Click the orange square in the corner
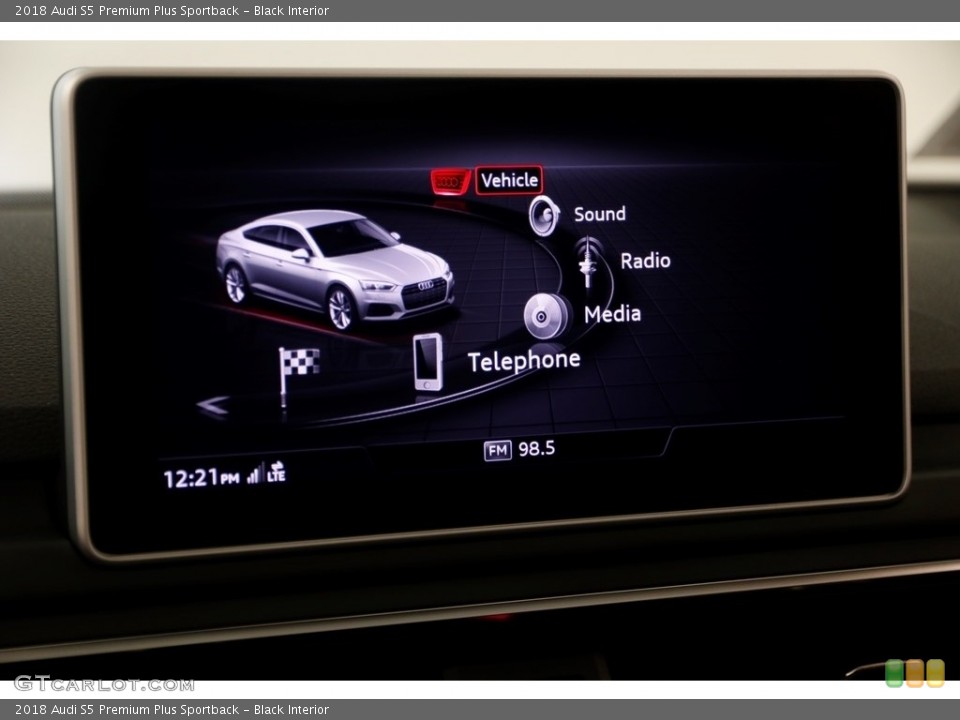The height and width of the screenshot is (720, 960). click(915, 673)
